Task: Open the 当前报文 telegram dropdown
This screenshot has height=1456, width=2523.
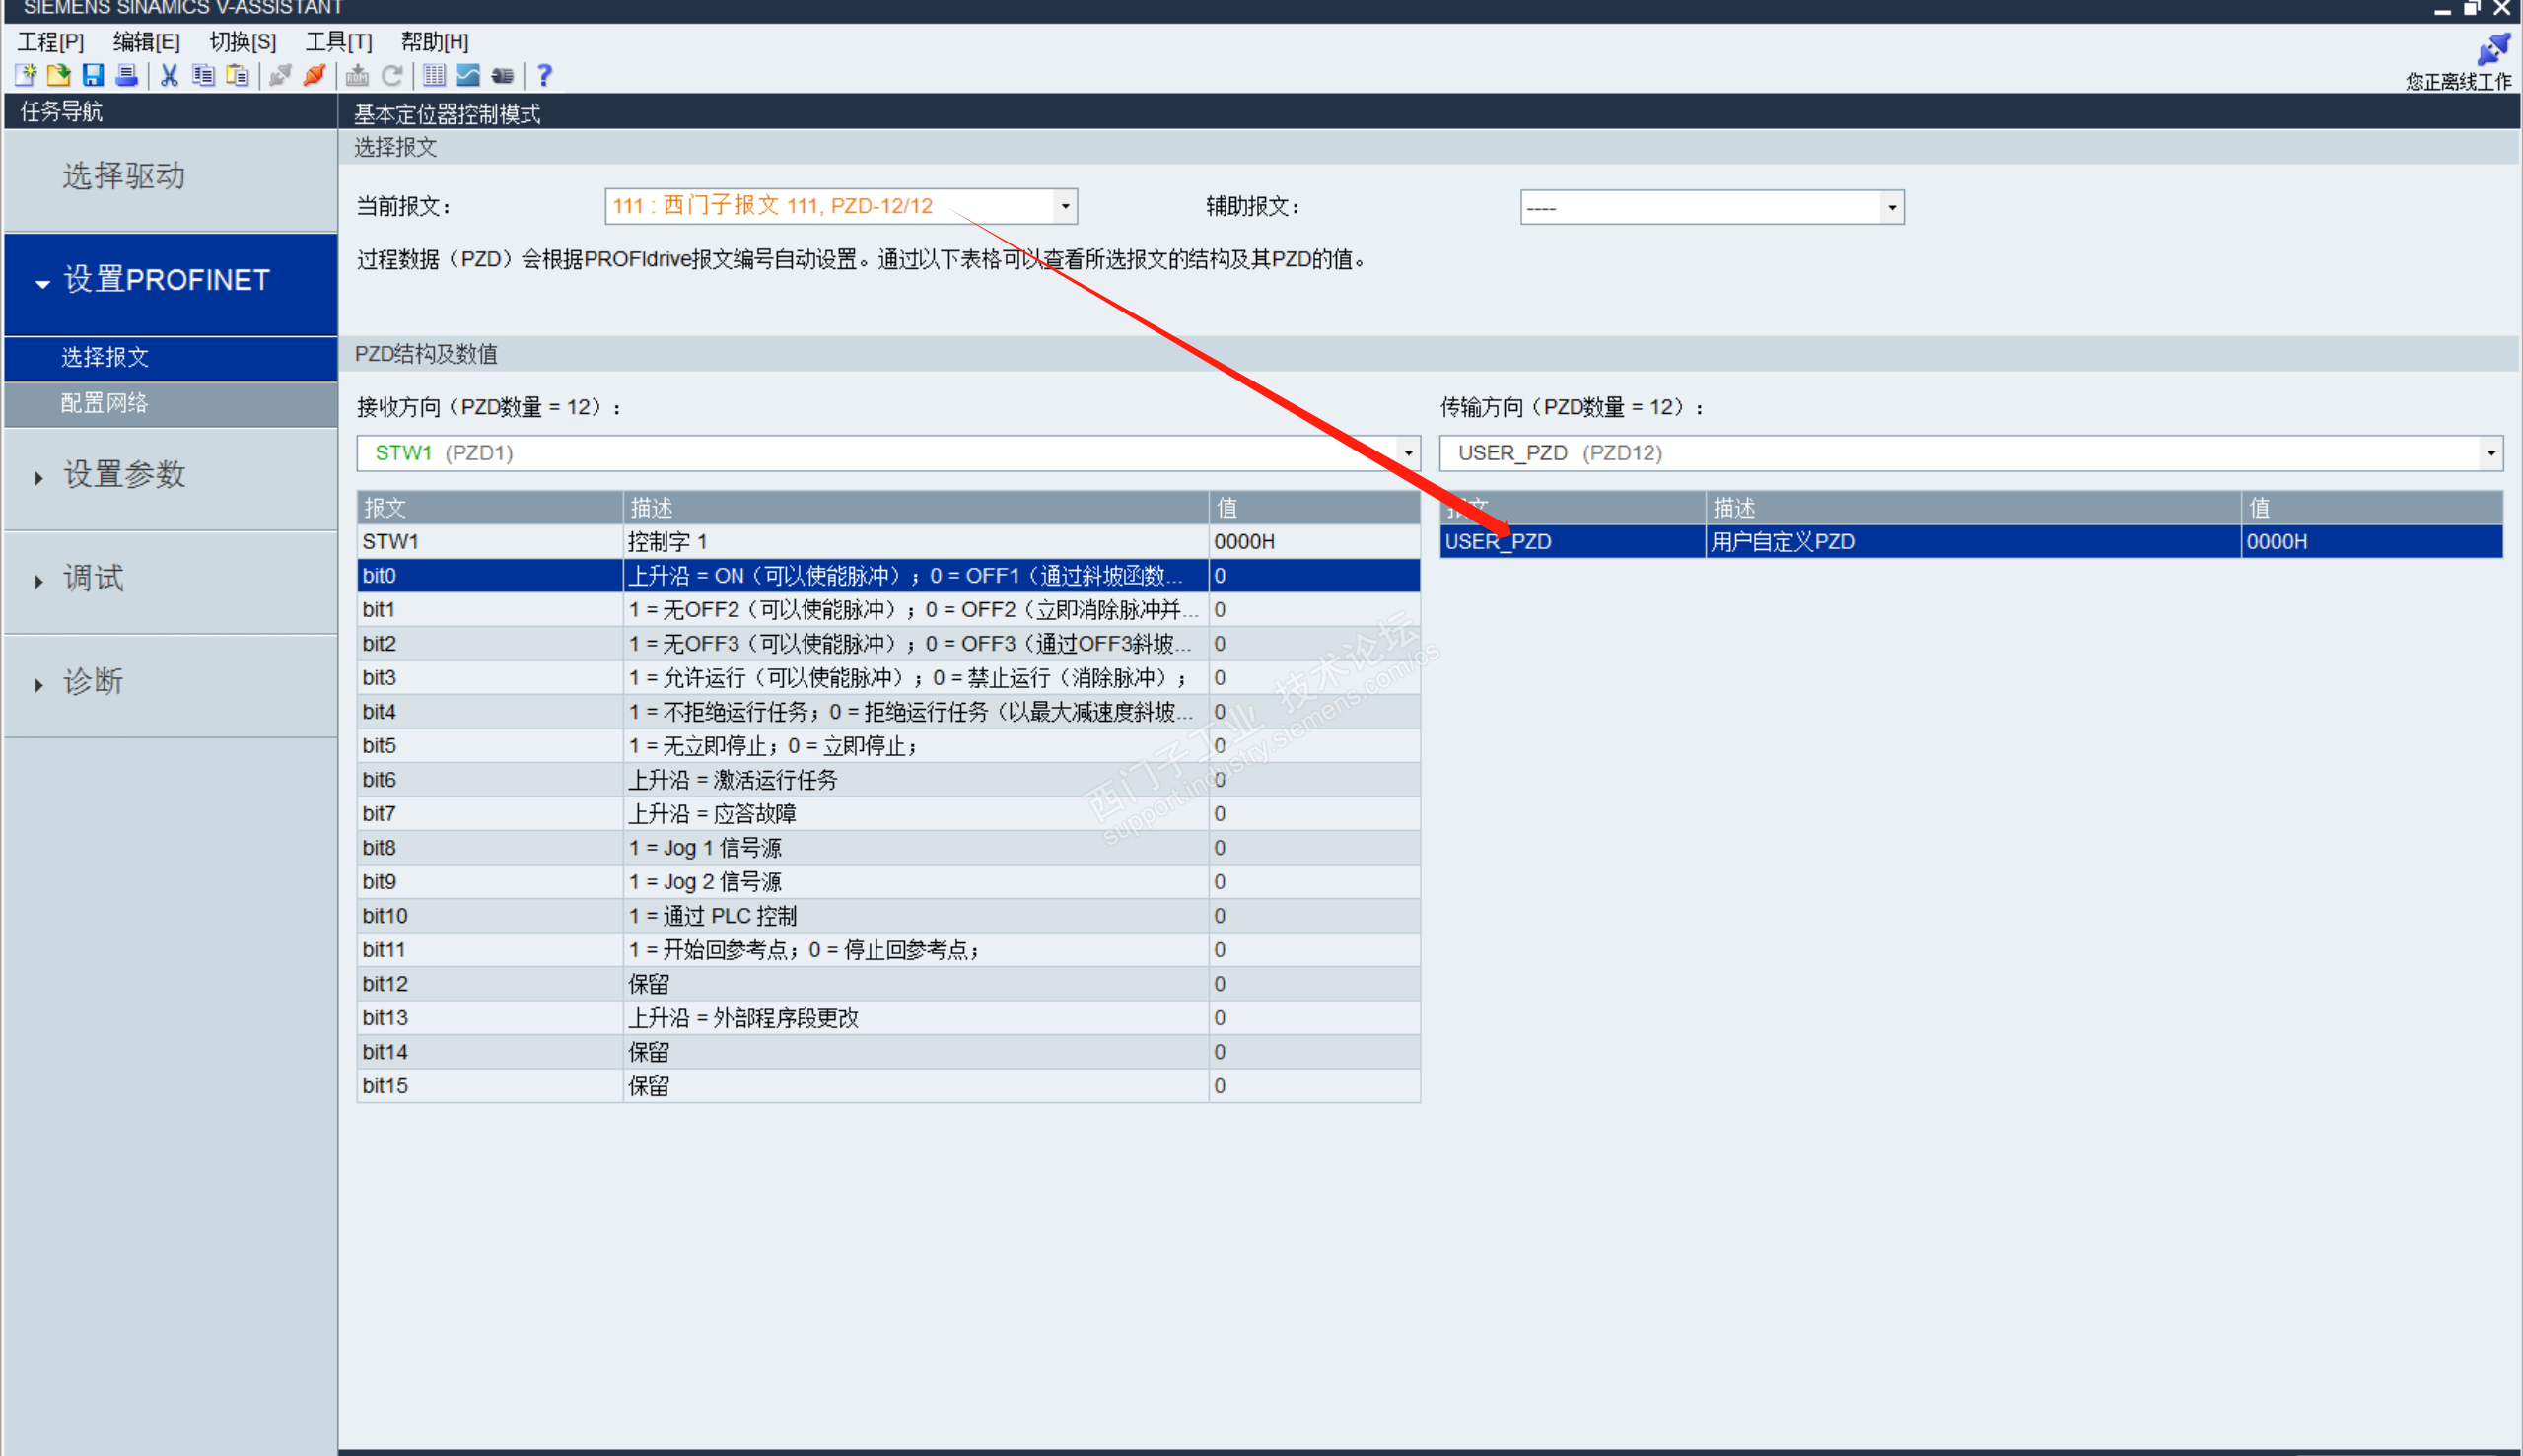Action: point(1065,207)
